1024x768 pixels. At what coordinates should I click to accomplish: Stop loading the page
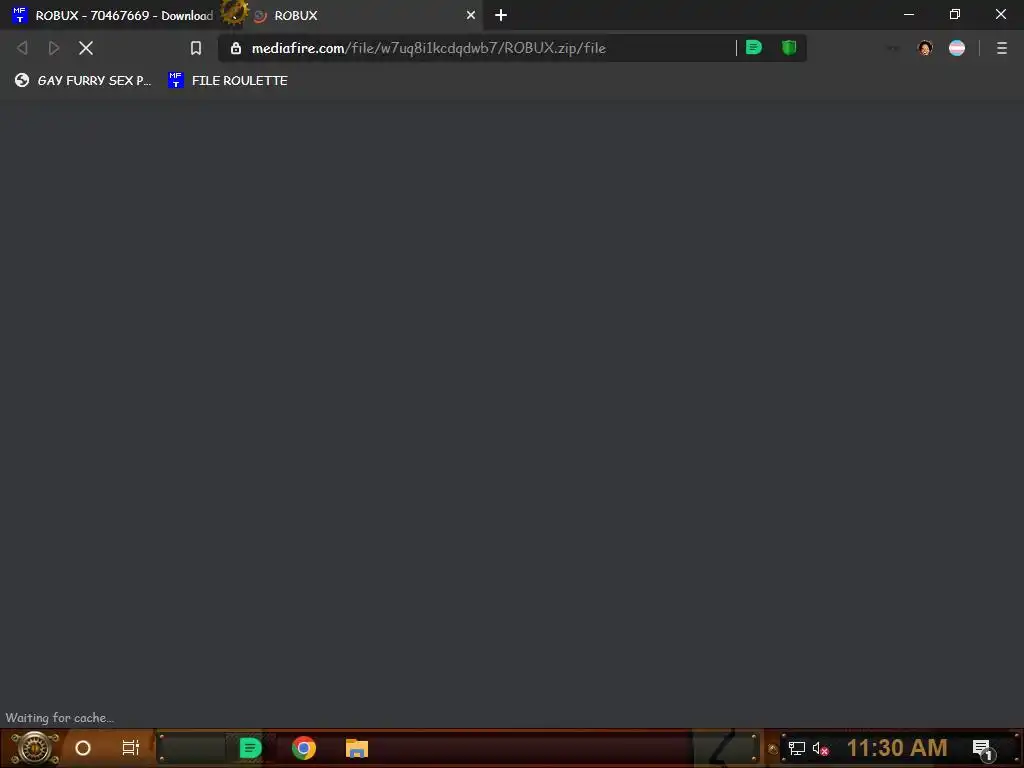coord(86,48)
